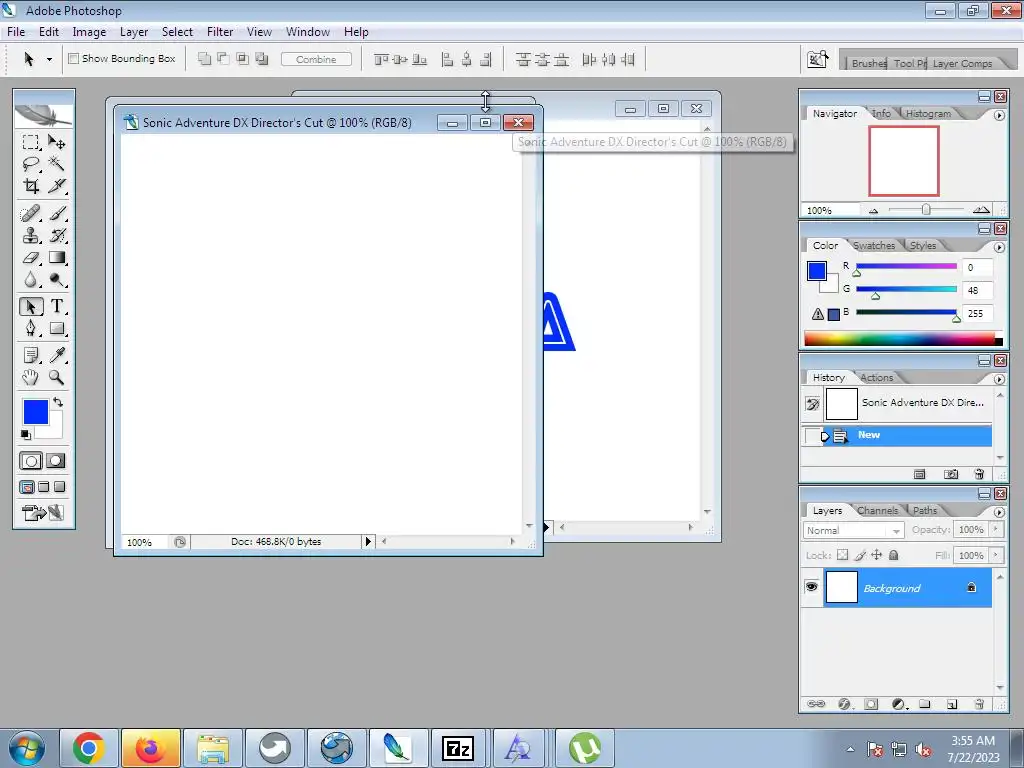Open the Navigator panel menu arrow
The height and width of the screenshot is (768, 1024).
[x=999, y=115]
